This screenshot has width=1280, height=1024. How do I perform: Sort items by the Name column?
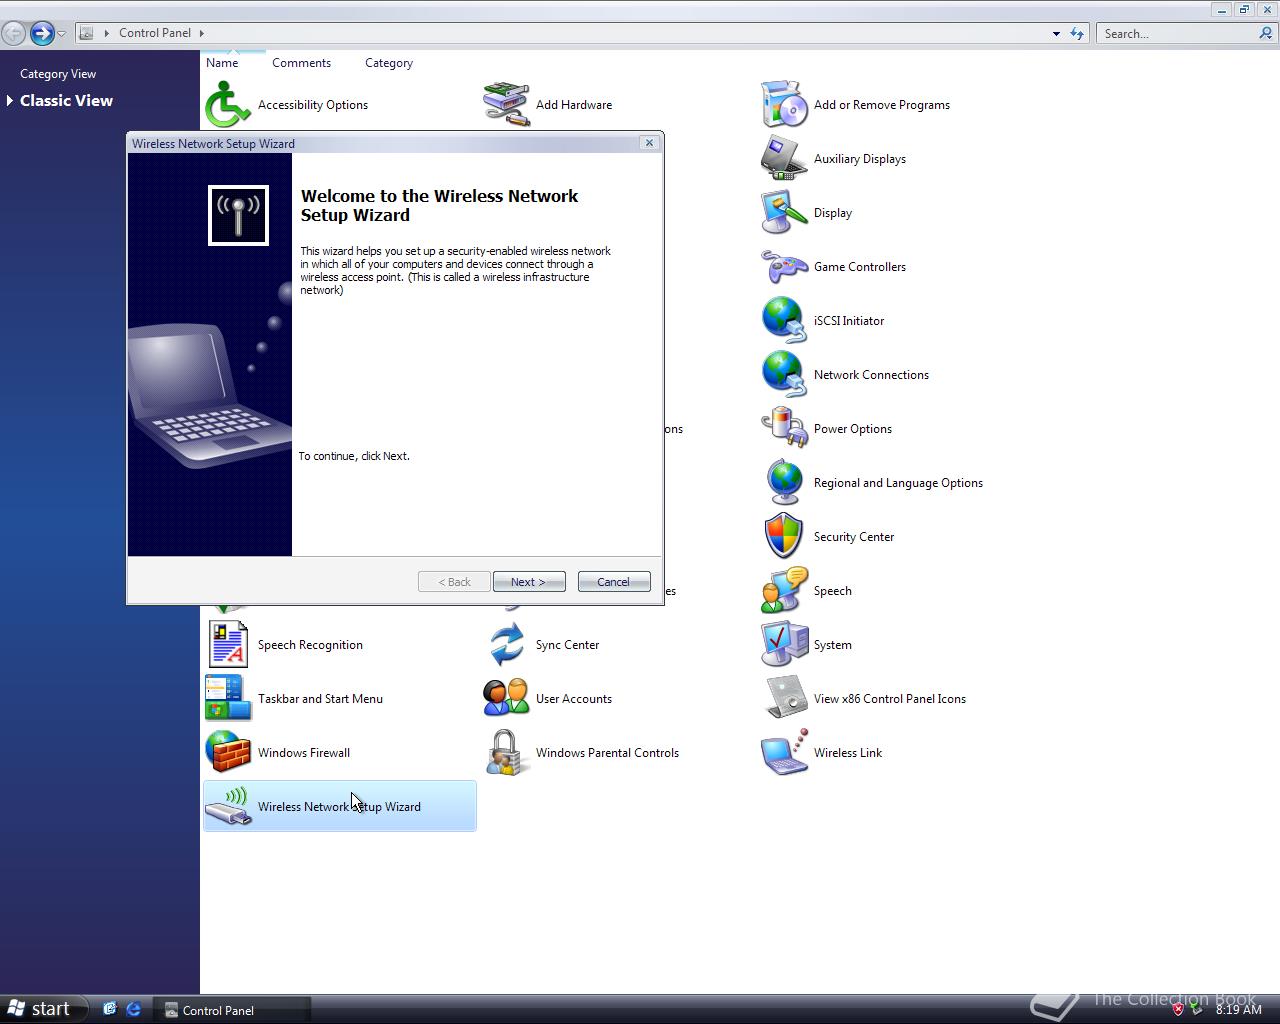tap(222, 63)
